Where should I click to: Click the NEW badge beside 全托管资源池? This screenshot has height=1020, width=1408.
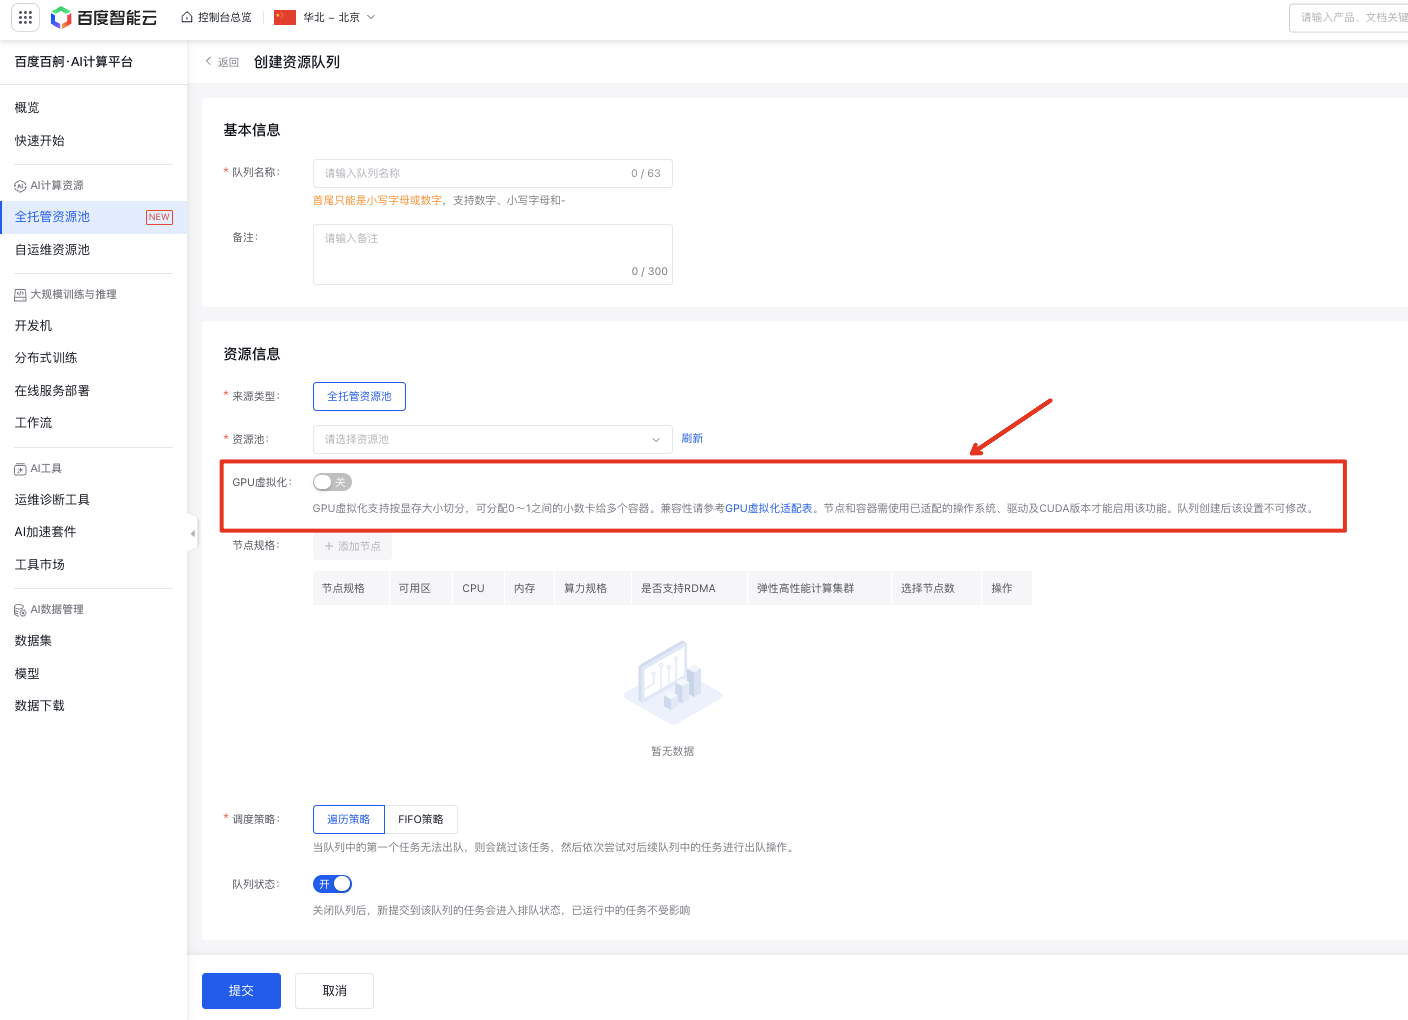click(159, 217)
